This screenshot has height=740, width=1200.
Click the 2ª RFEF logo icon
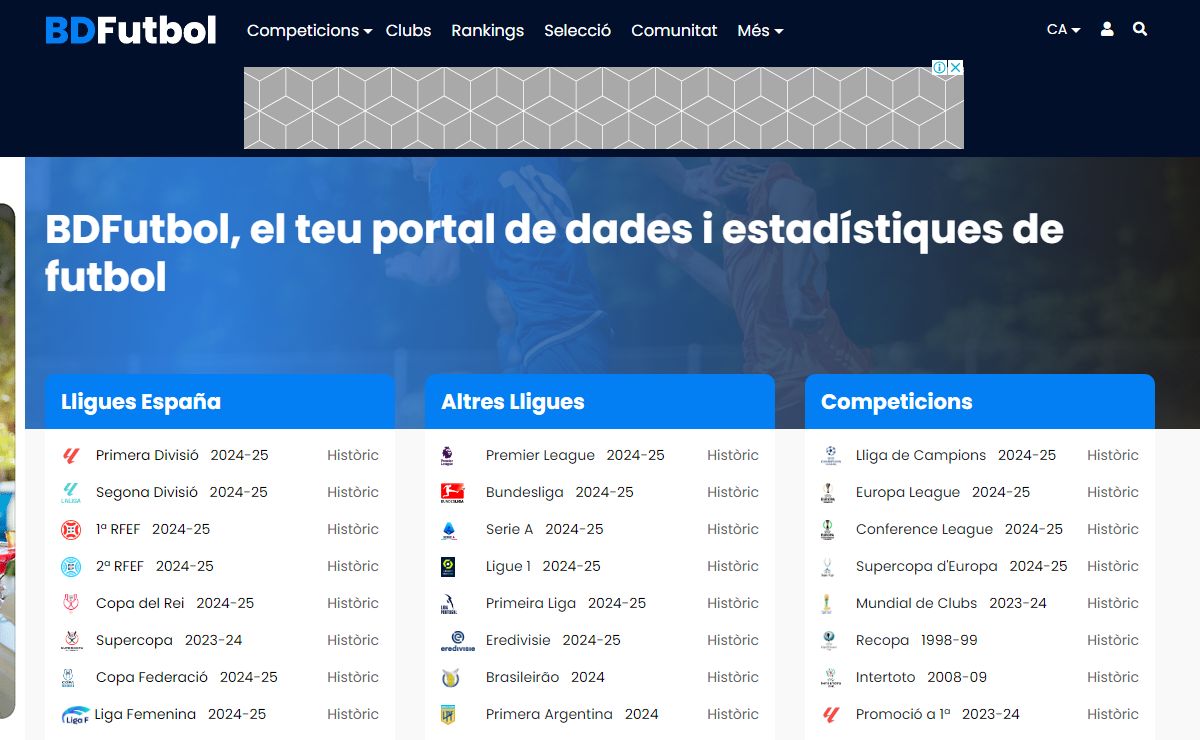70,566
